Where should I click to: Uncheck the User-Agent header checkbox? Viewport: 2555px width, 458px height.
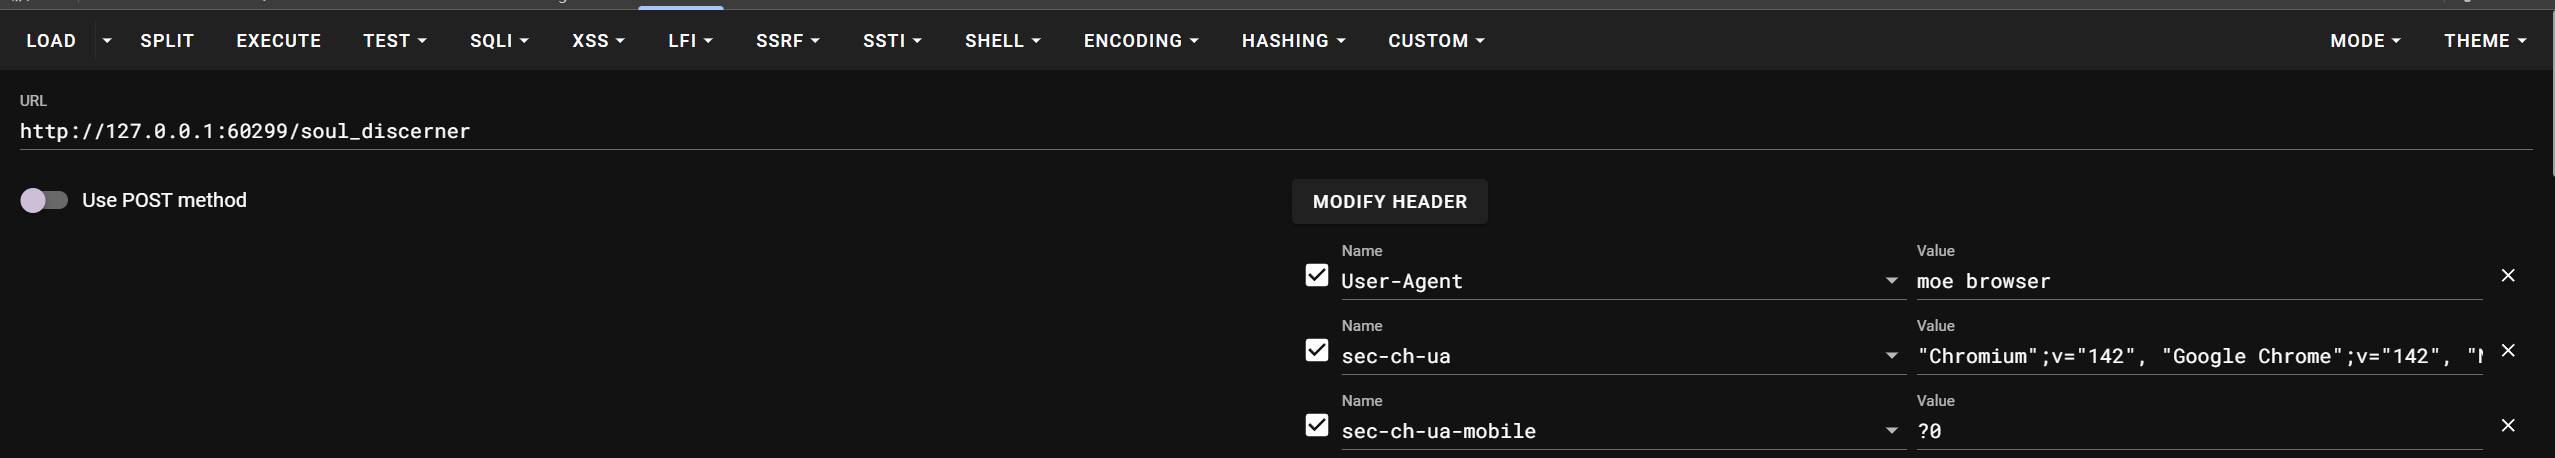click(1317, 276)
